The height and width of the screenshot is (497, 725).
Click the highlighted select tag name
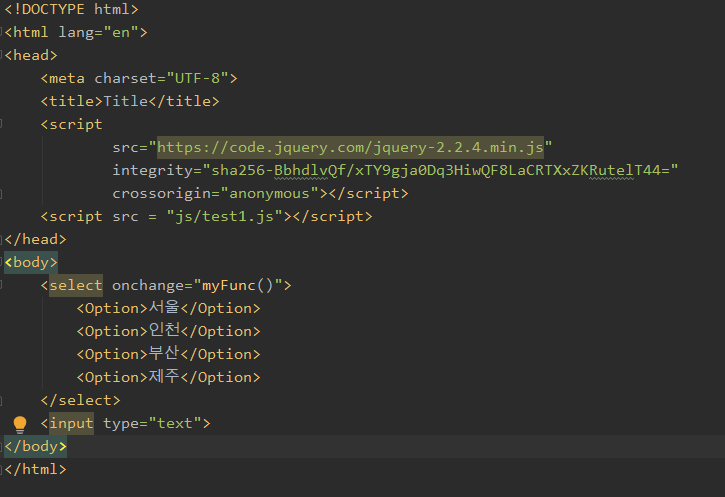coord(76,285)
